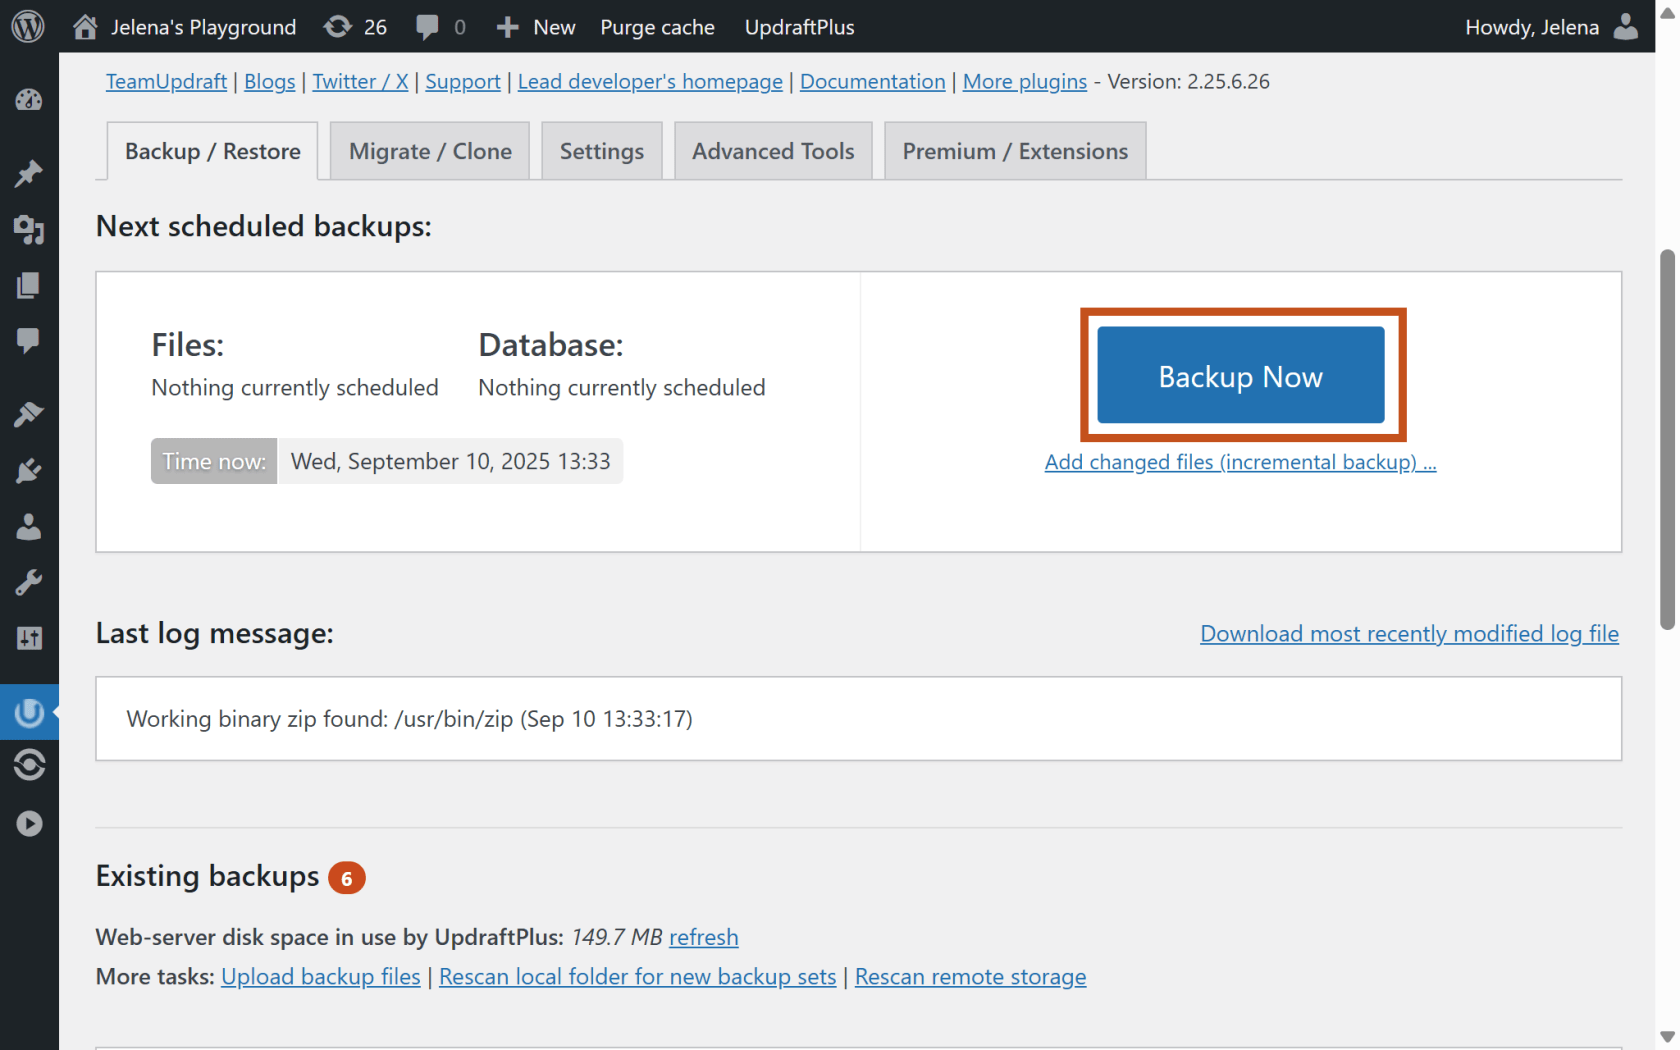Image resolution: width=1680 pixels, height=1050 pixels.
Task: Open Tools with the wrench icon
Action: click(29, 582)
